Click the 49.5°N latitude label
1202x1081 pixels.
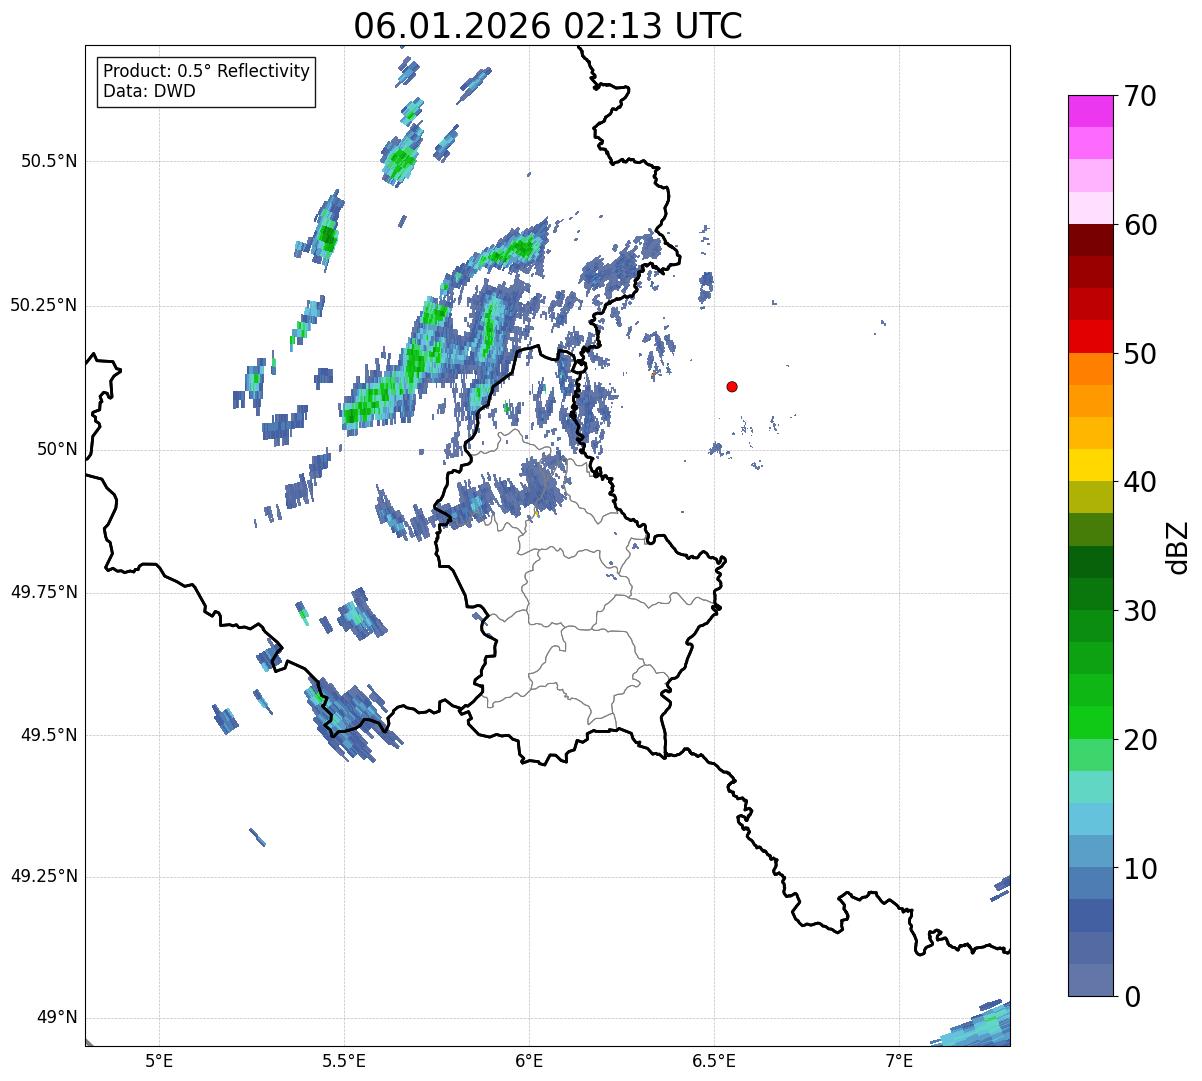(x=48, y=735)
